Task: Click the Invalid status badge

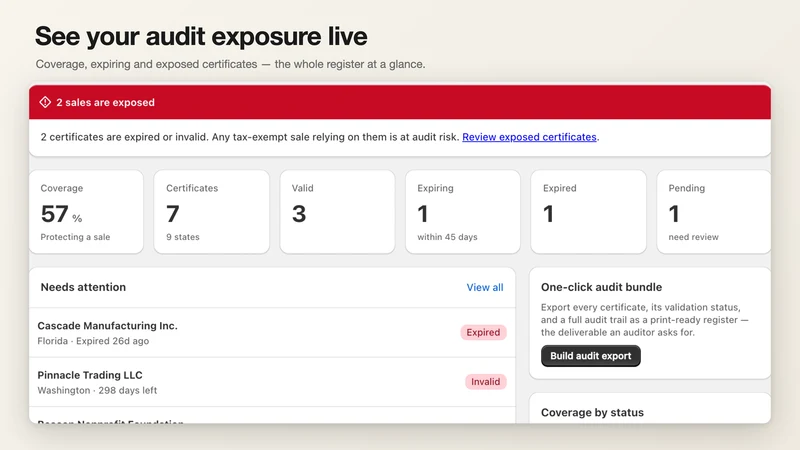Action: [485, 382]
